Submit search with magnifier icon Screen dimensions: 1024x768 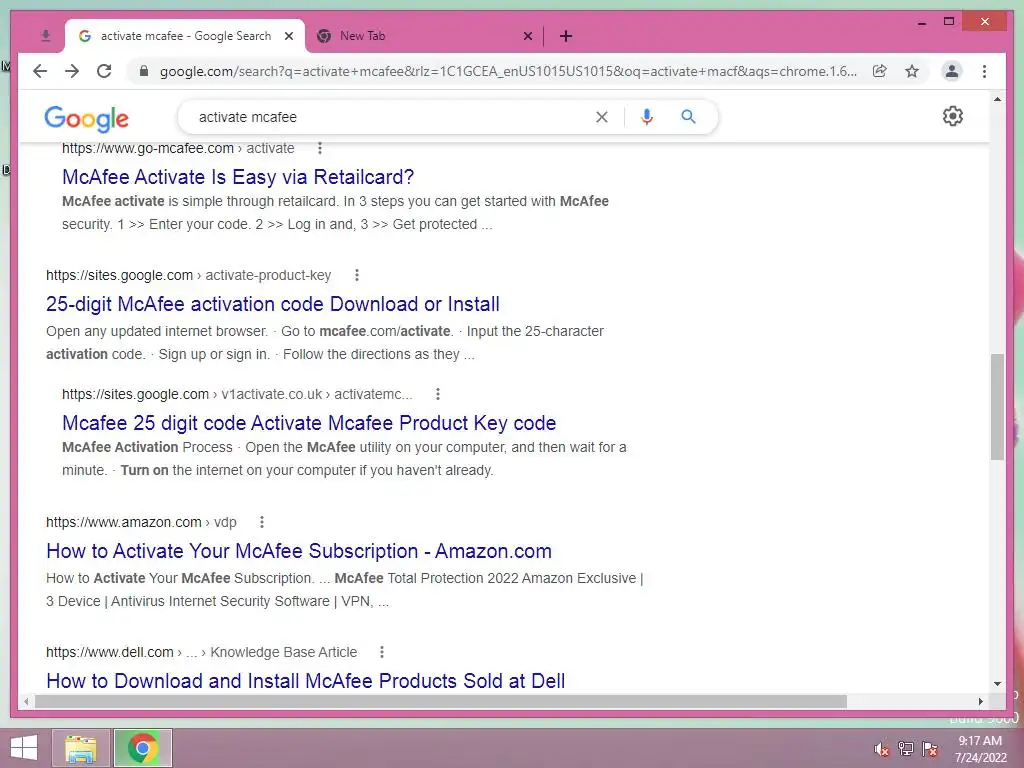tap(688, 117)
